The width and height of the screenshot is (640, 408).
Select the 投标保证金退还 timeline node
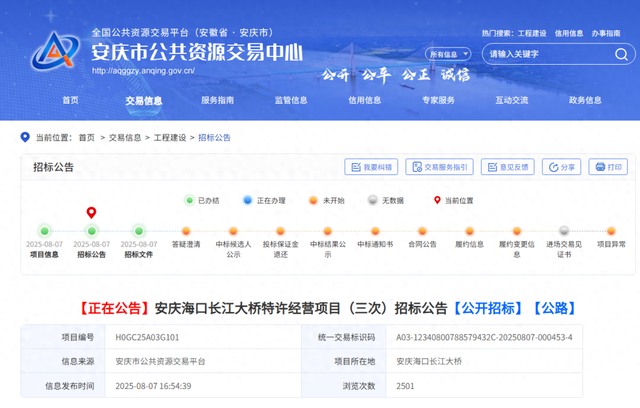280,231
